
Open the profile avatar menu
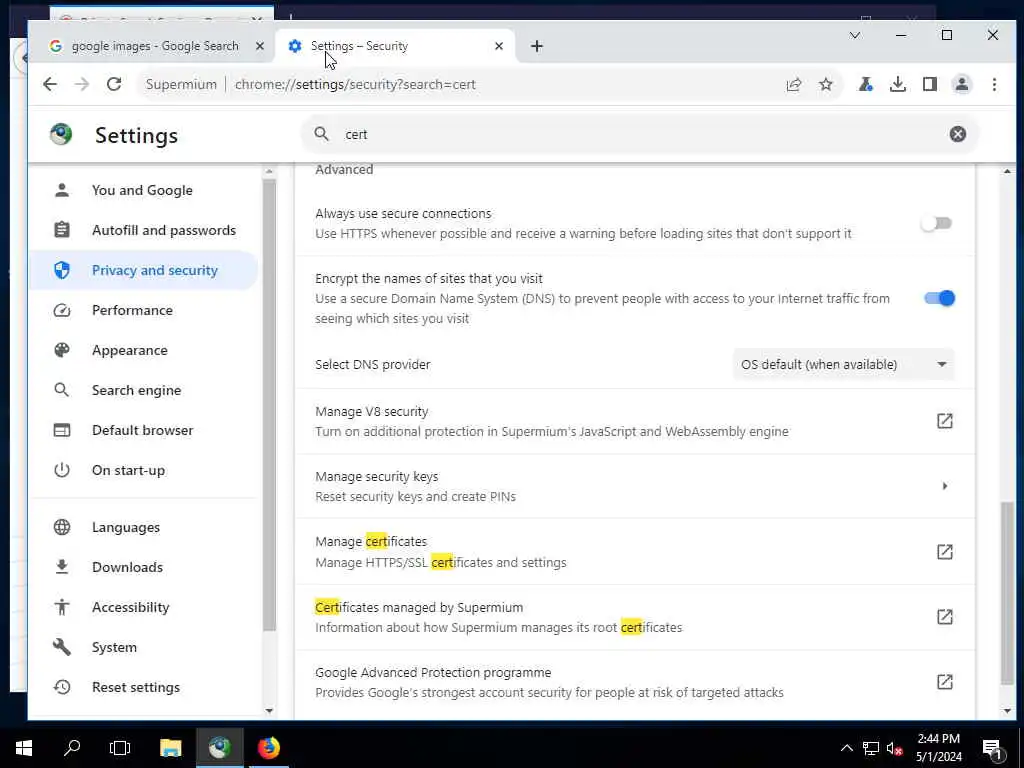click(962, 84)
